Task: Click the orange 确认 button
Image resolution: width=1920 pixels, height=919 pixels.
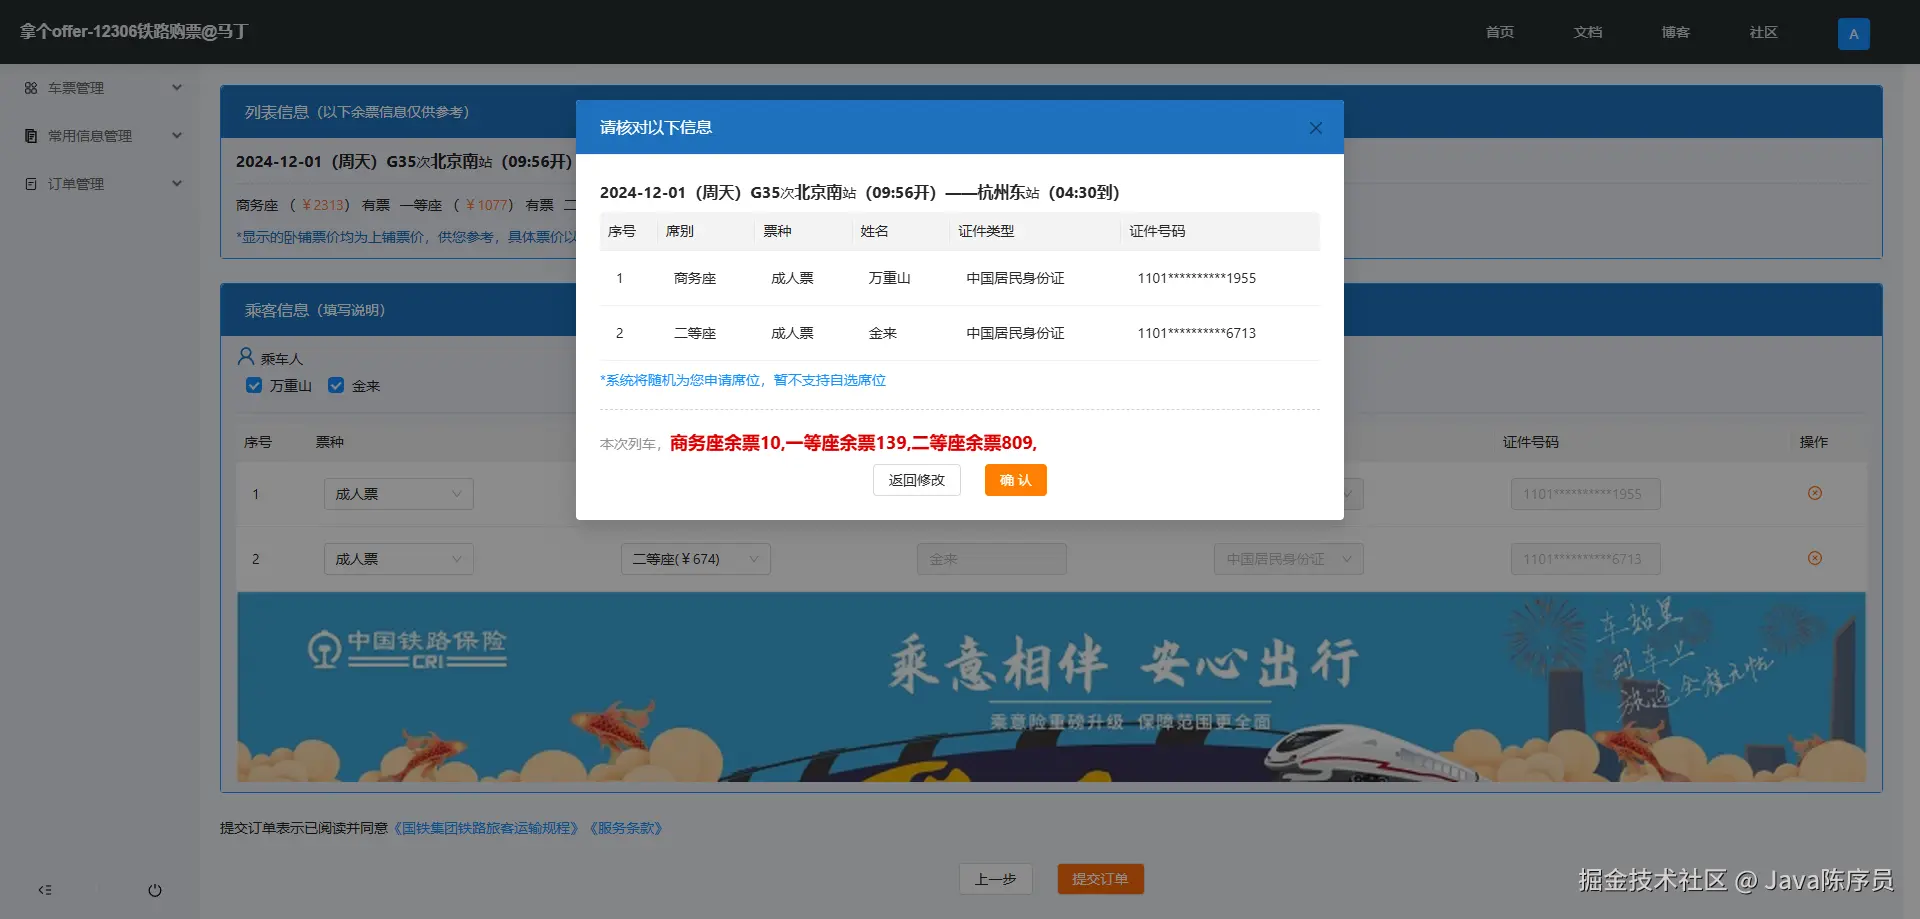Action: [x=1015, y=480]
